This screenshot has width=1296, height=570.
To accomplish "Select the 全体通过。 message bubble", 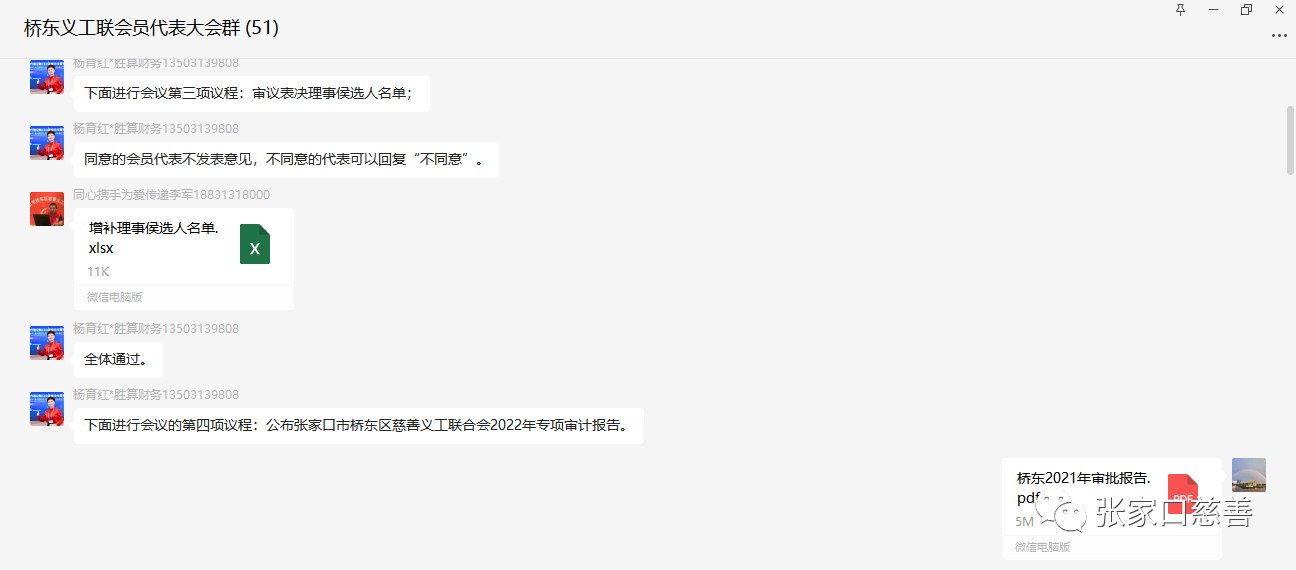I will (x=118, y=360).
